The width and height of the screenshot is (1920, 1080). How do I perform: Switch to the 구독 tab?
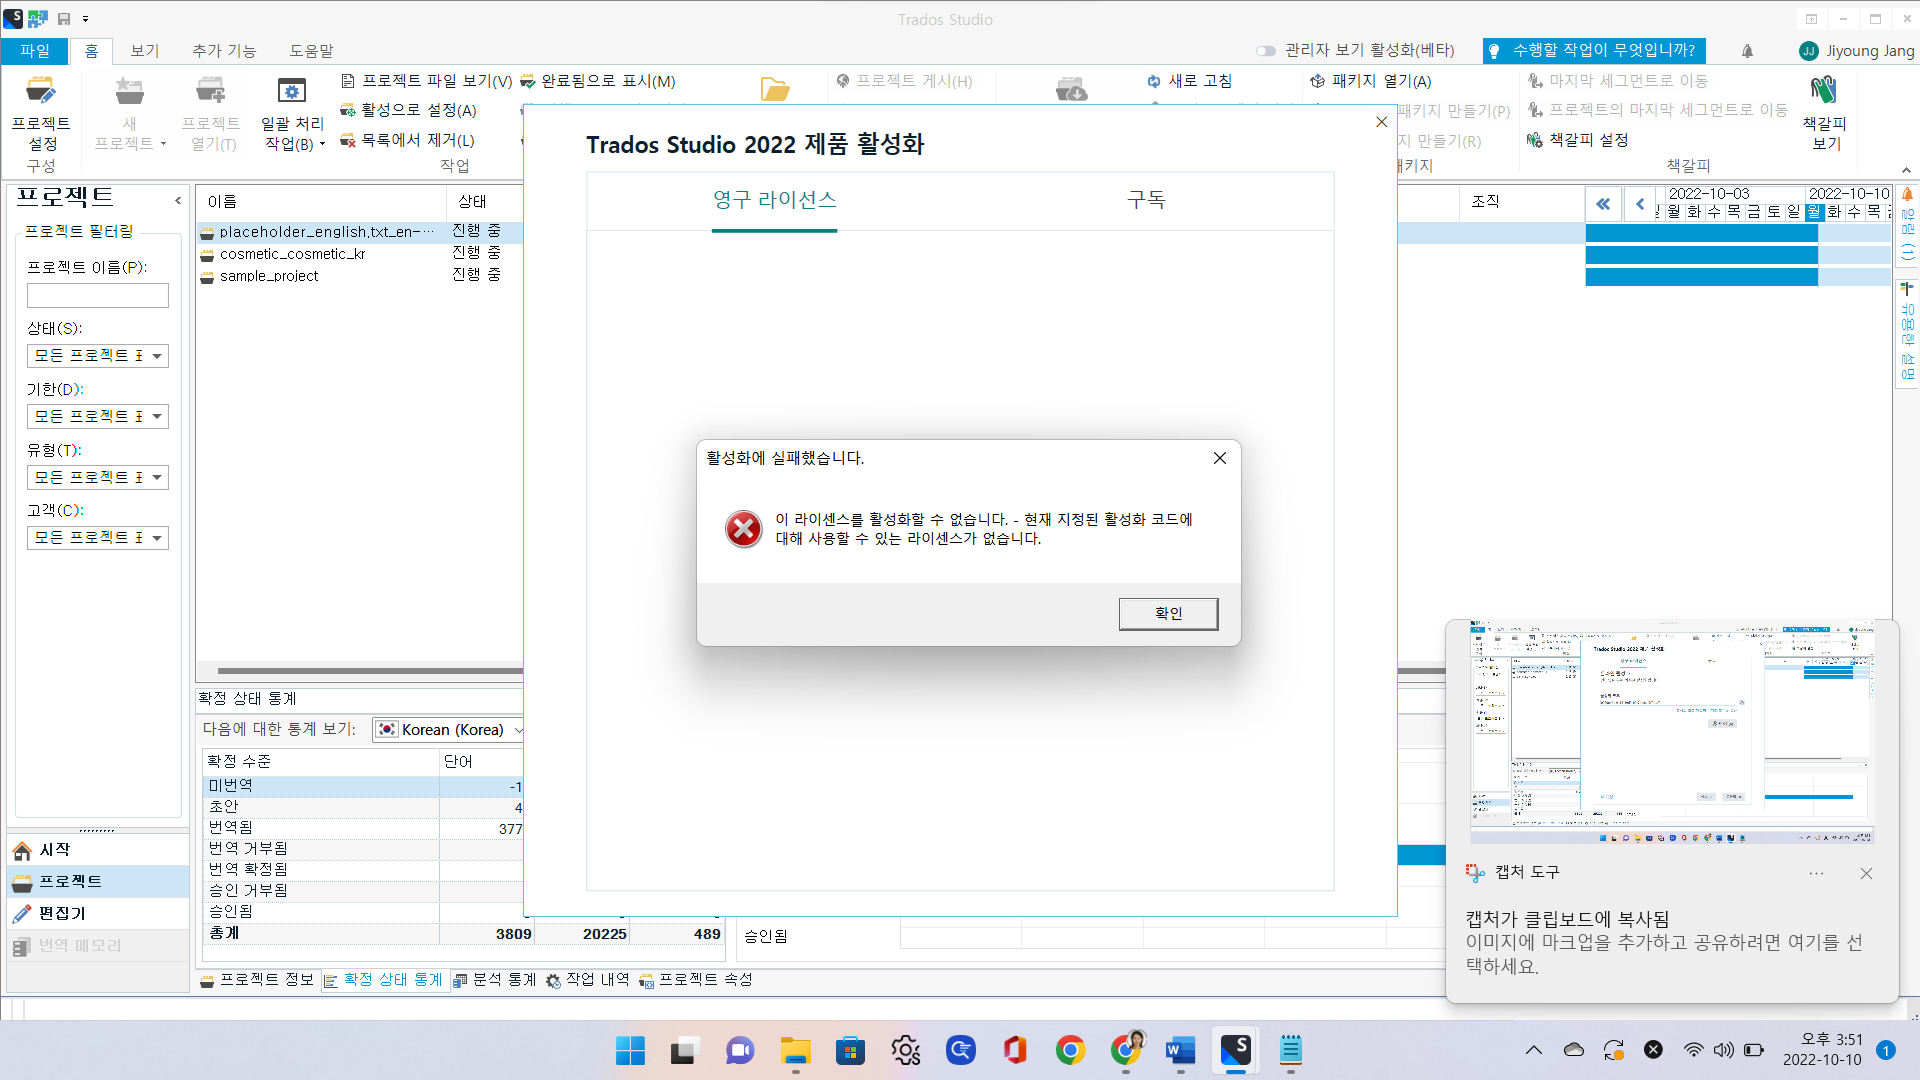tap(1146, 200)
